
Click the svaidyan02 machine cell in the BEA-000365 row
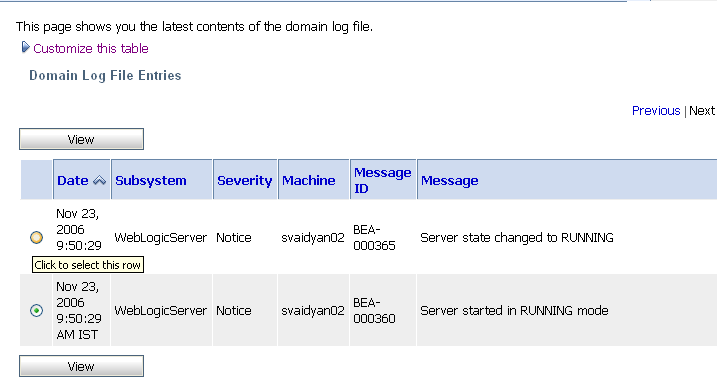click(x=313, y=238)
